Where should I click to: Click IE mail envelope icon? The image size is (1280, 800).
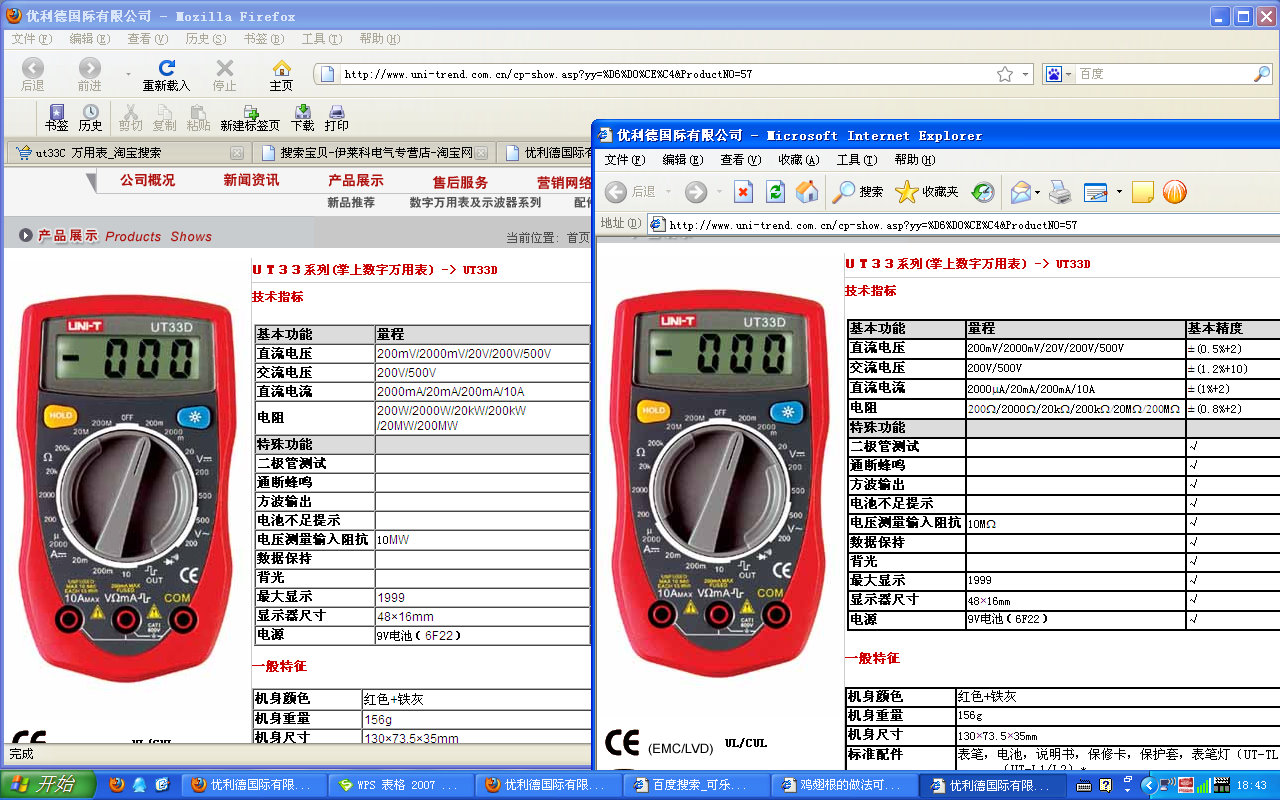1020,192
